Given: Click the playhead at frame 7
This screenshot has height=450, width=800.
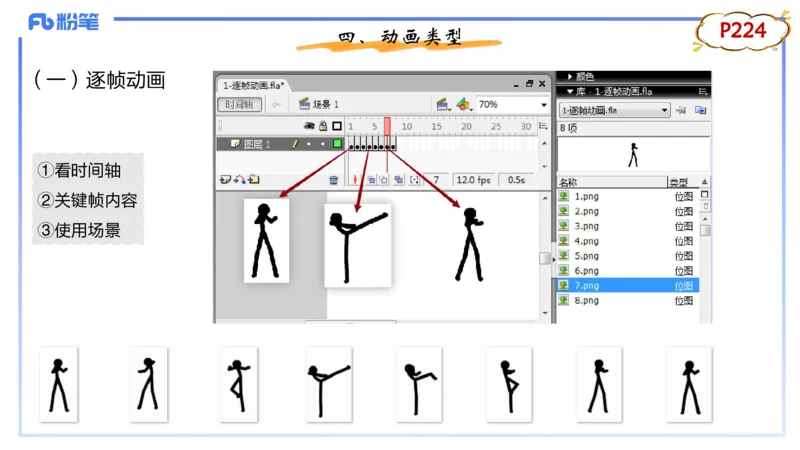Looking at the screenshot, I should (387, 127).
